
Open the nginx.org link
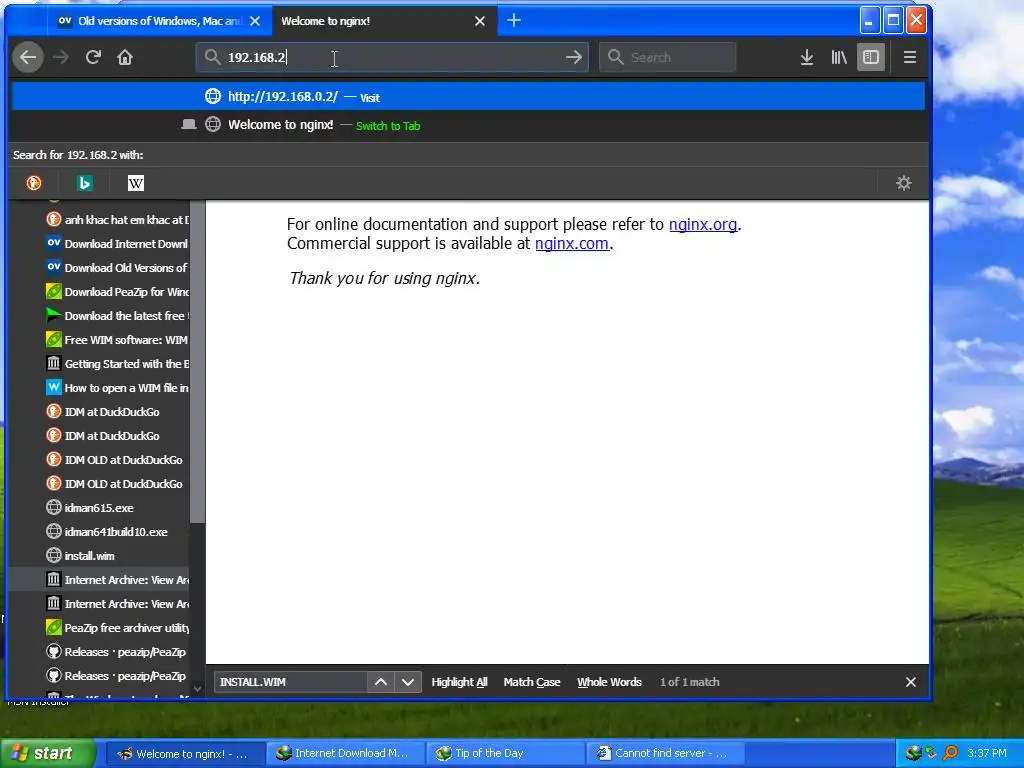[703, 225]
